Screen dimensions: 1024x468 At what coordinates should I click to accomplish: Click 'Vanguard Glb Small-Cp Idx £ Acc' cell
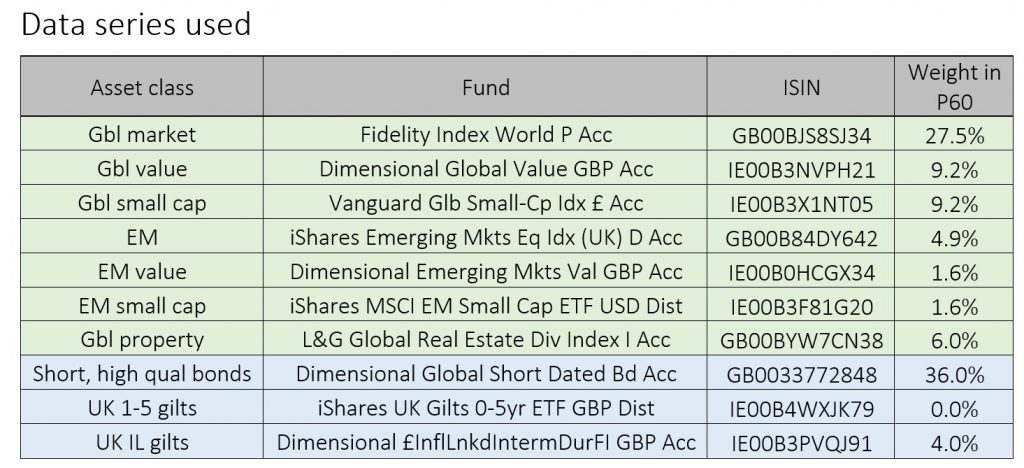485,202
